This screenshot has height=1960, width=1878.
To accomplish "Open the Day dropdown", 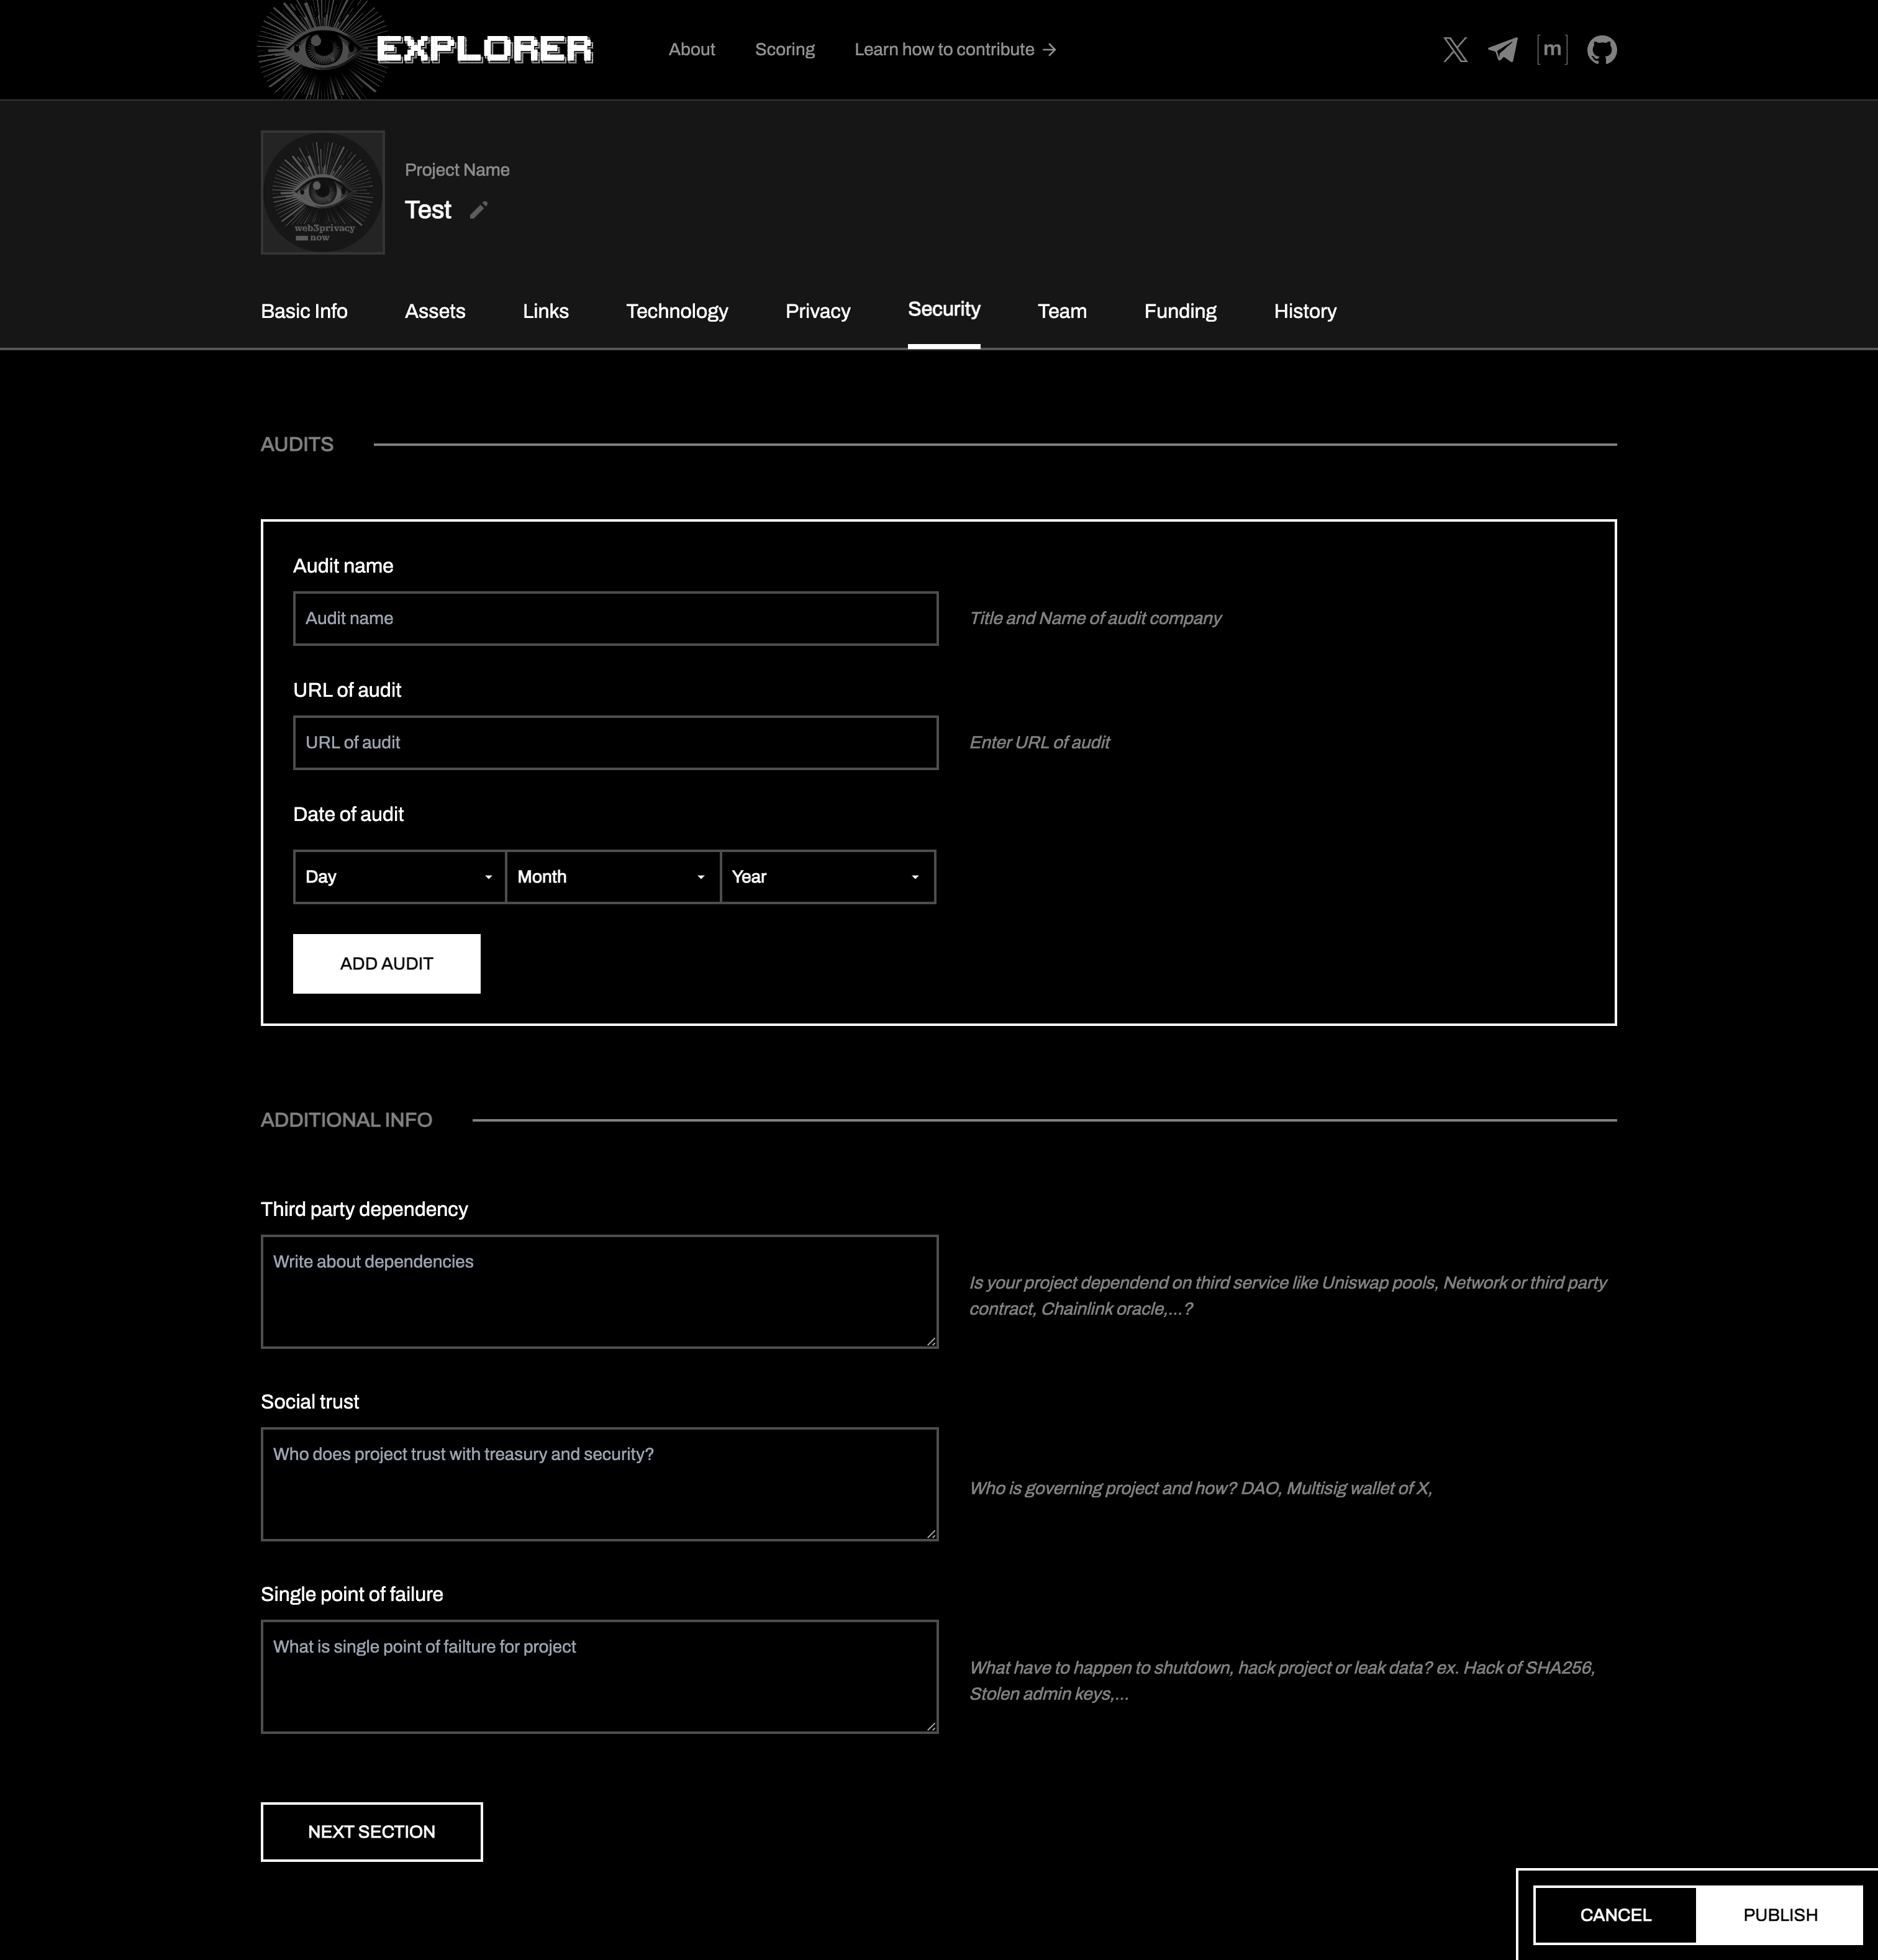I will click(399, 877).
